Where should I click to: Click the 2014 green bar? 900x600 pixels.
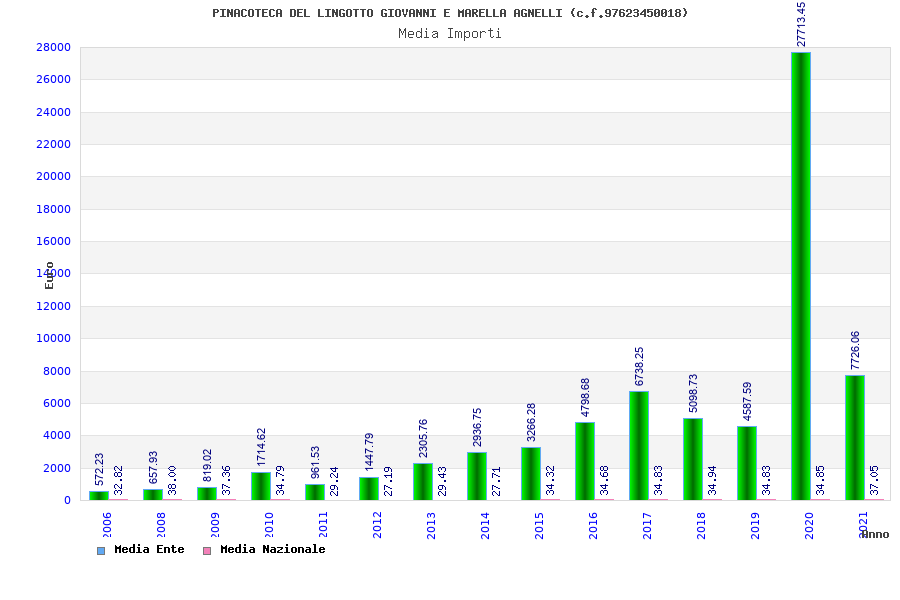(x=477, y=477)
